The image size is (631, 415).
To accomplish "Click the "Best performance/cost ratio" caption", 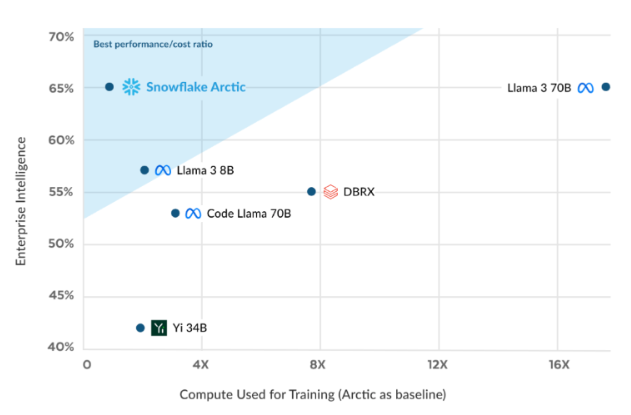I will click(x=153, y=44).
